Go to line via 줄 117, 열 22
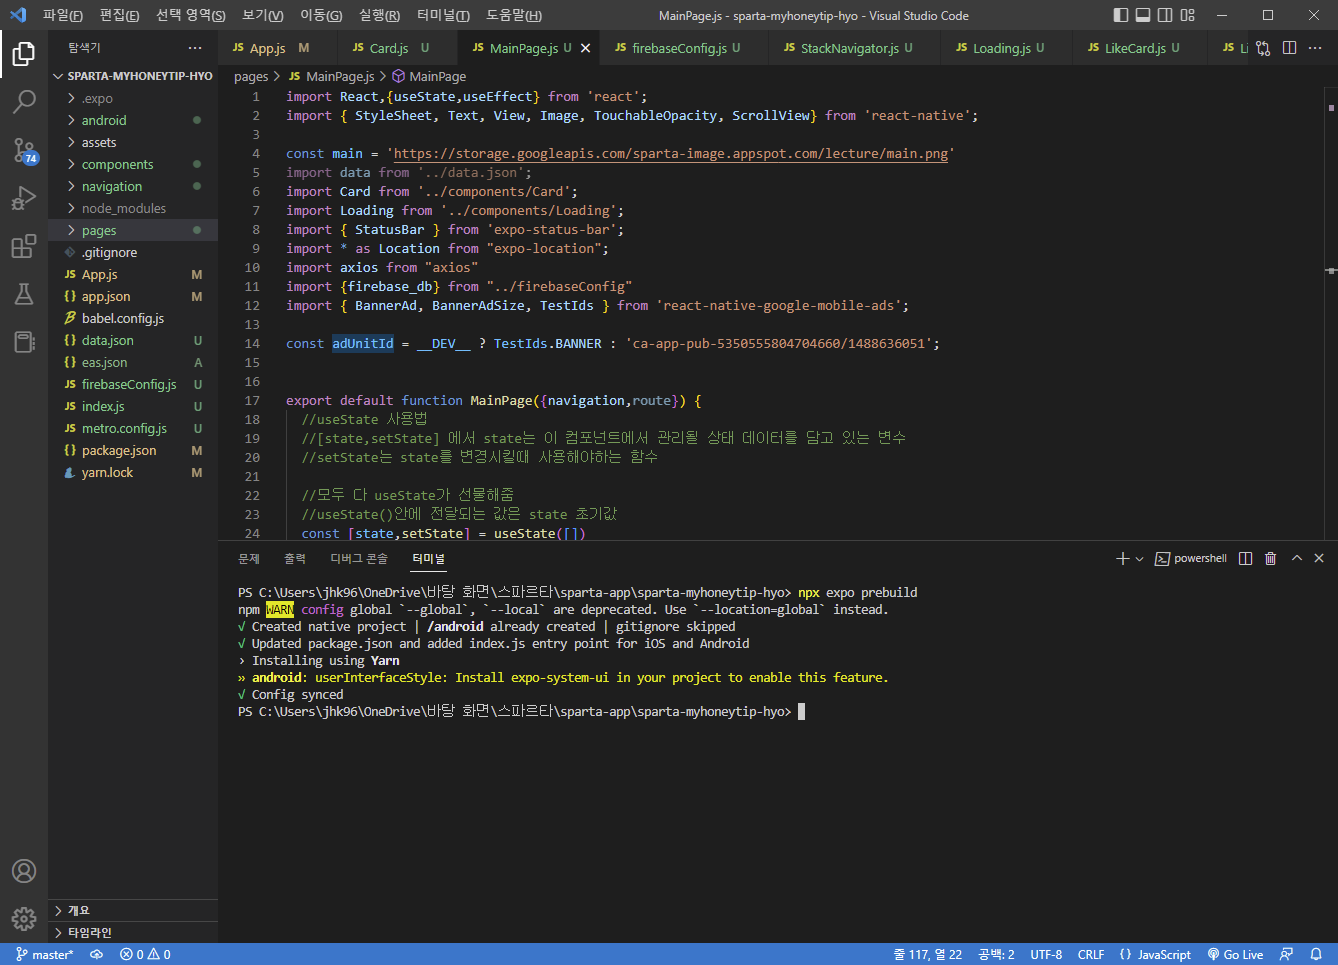Screen dimensions: 1338x965 click(x=928, y=954)
